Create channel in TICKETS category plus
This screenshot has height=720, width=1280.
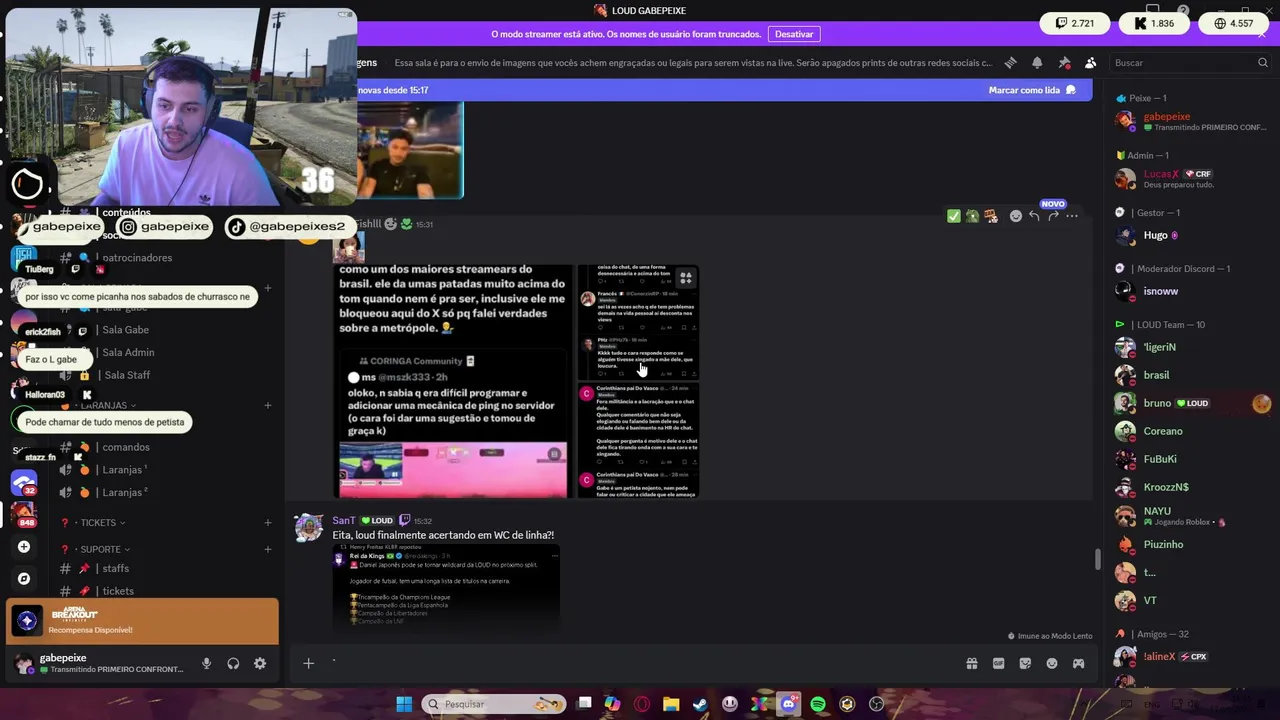coord(267,523)
